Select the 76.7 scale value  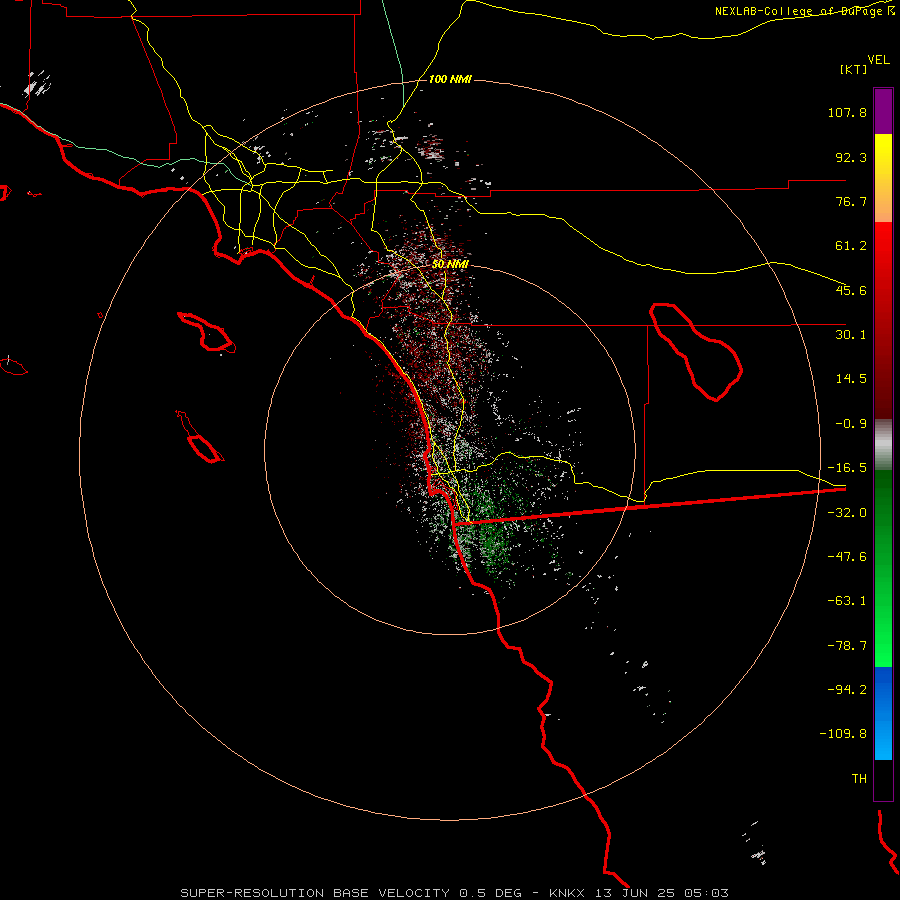(851, 201)
